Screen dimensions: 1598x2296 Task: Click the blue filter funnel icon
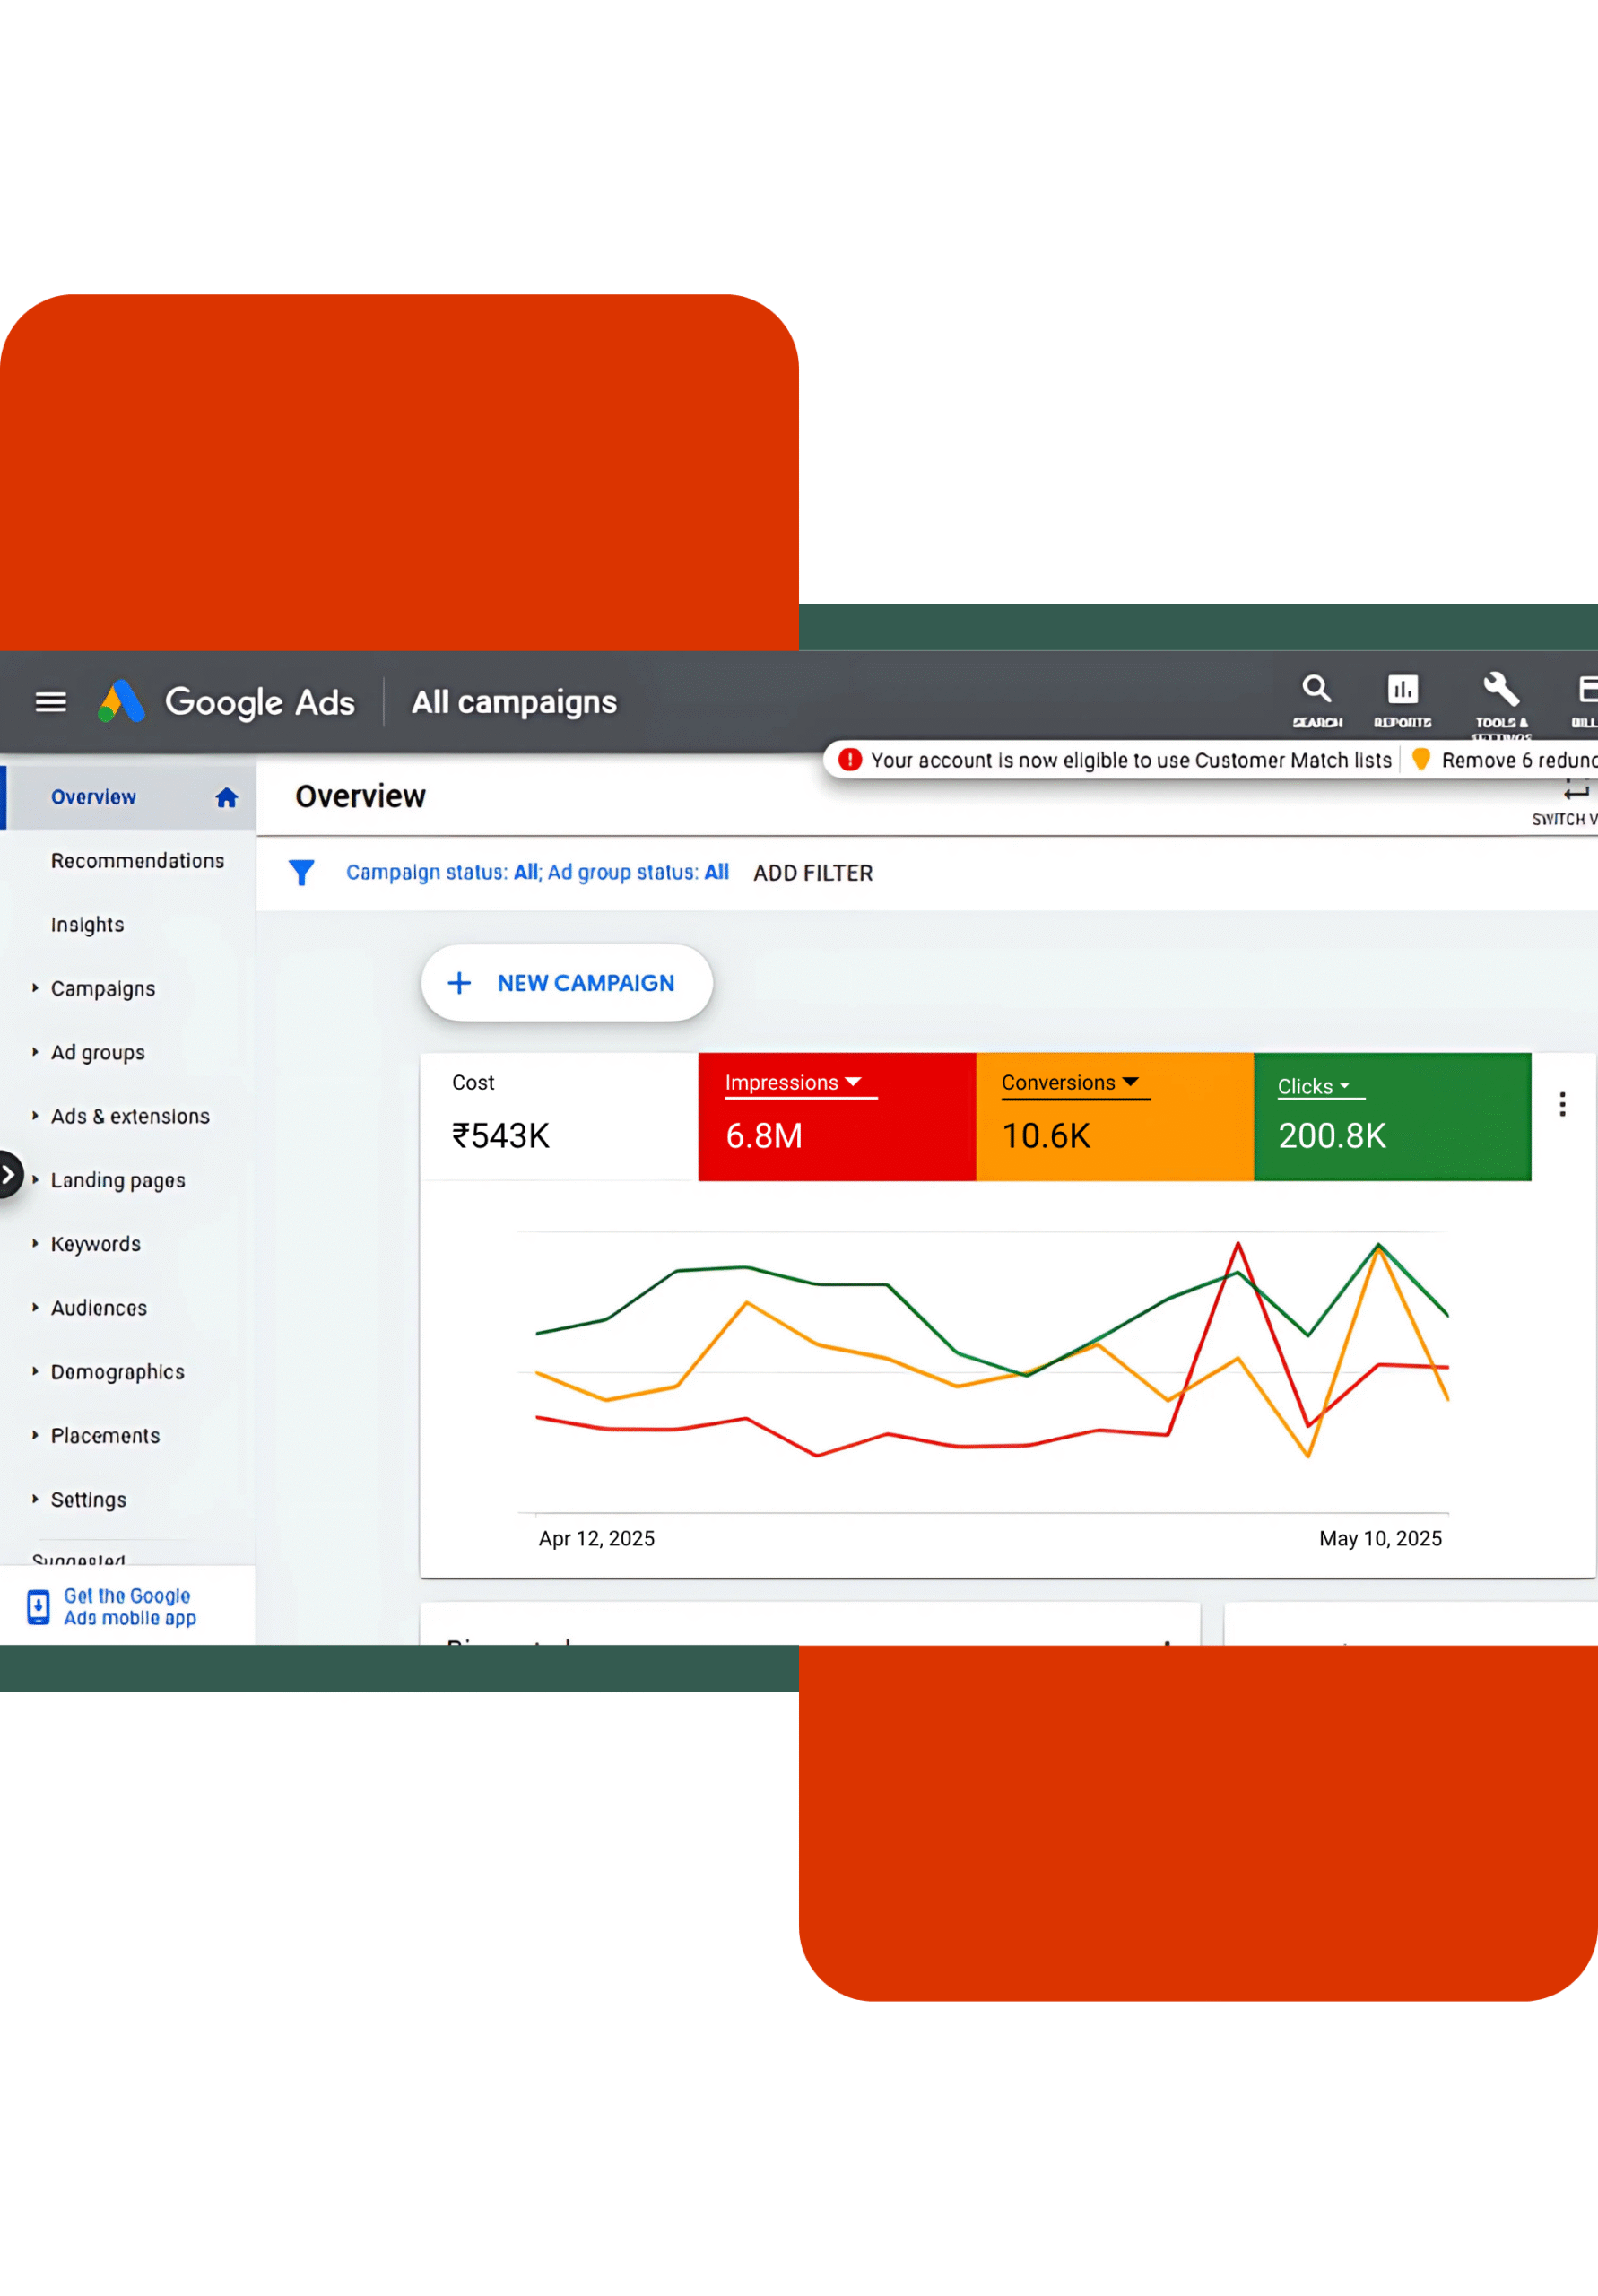pyautogui.click(x=301, y=873)
